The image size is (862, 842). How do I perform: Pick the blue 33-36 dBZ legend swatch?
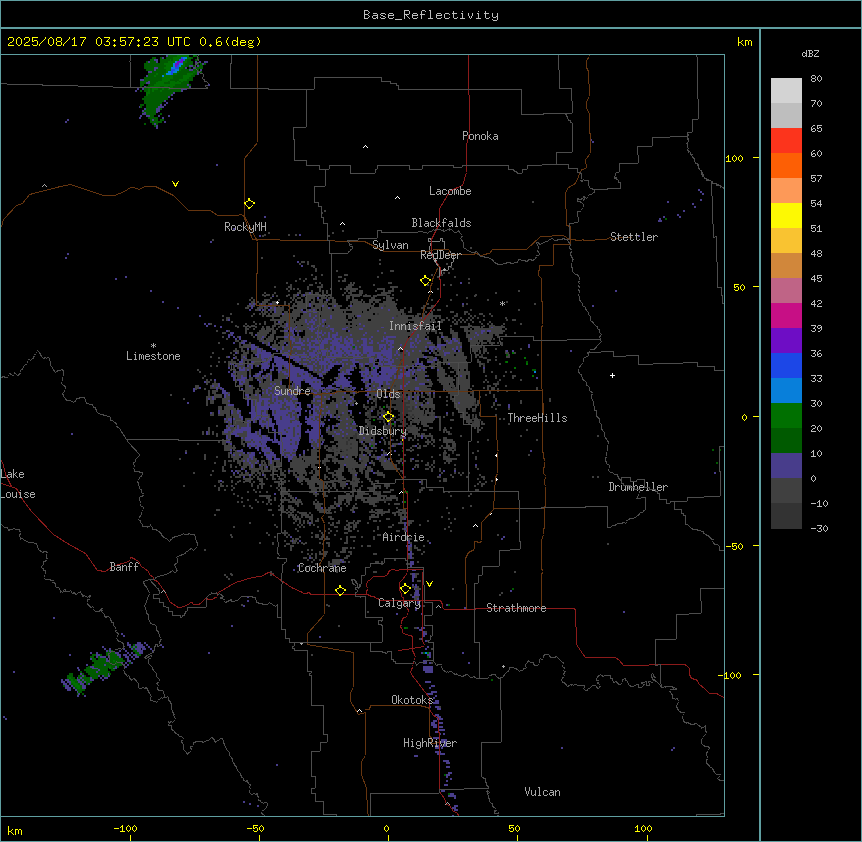pos(786,365)
